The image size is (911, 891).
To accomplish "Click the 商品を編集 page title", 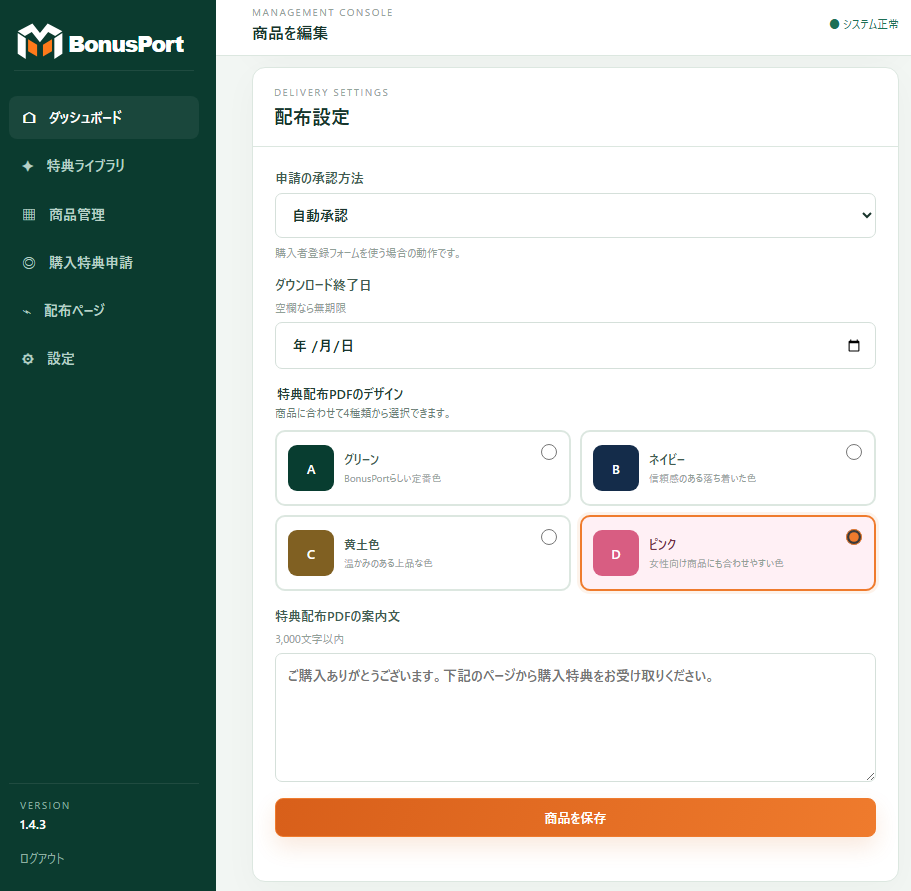I will pyautogui.click(x=290, y=34).
